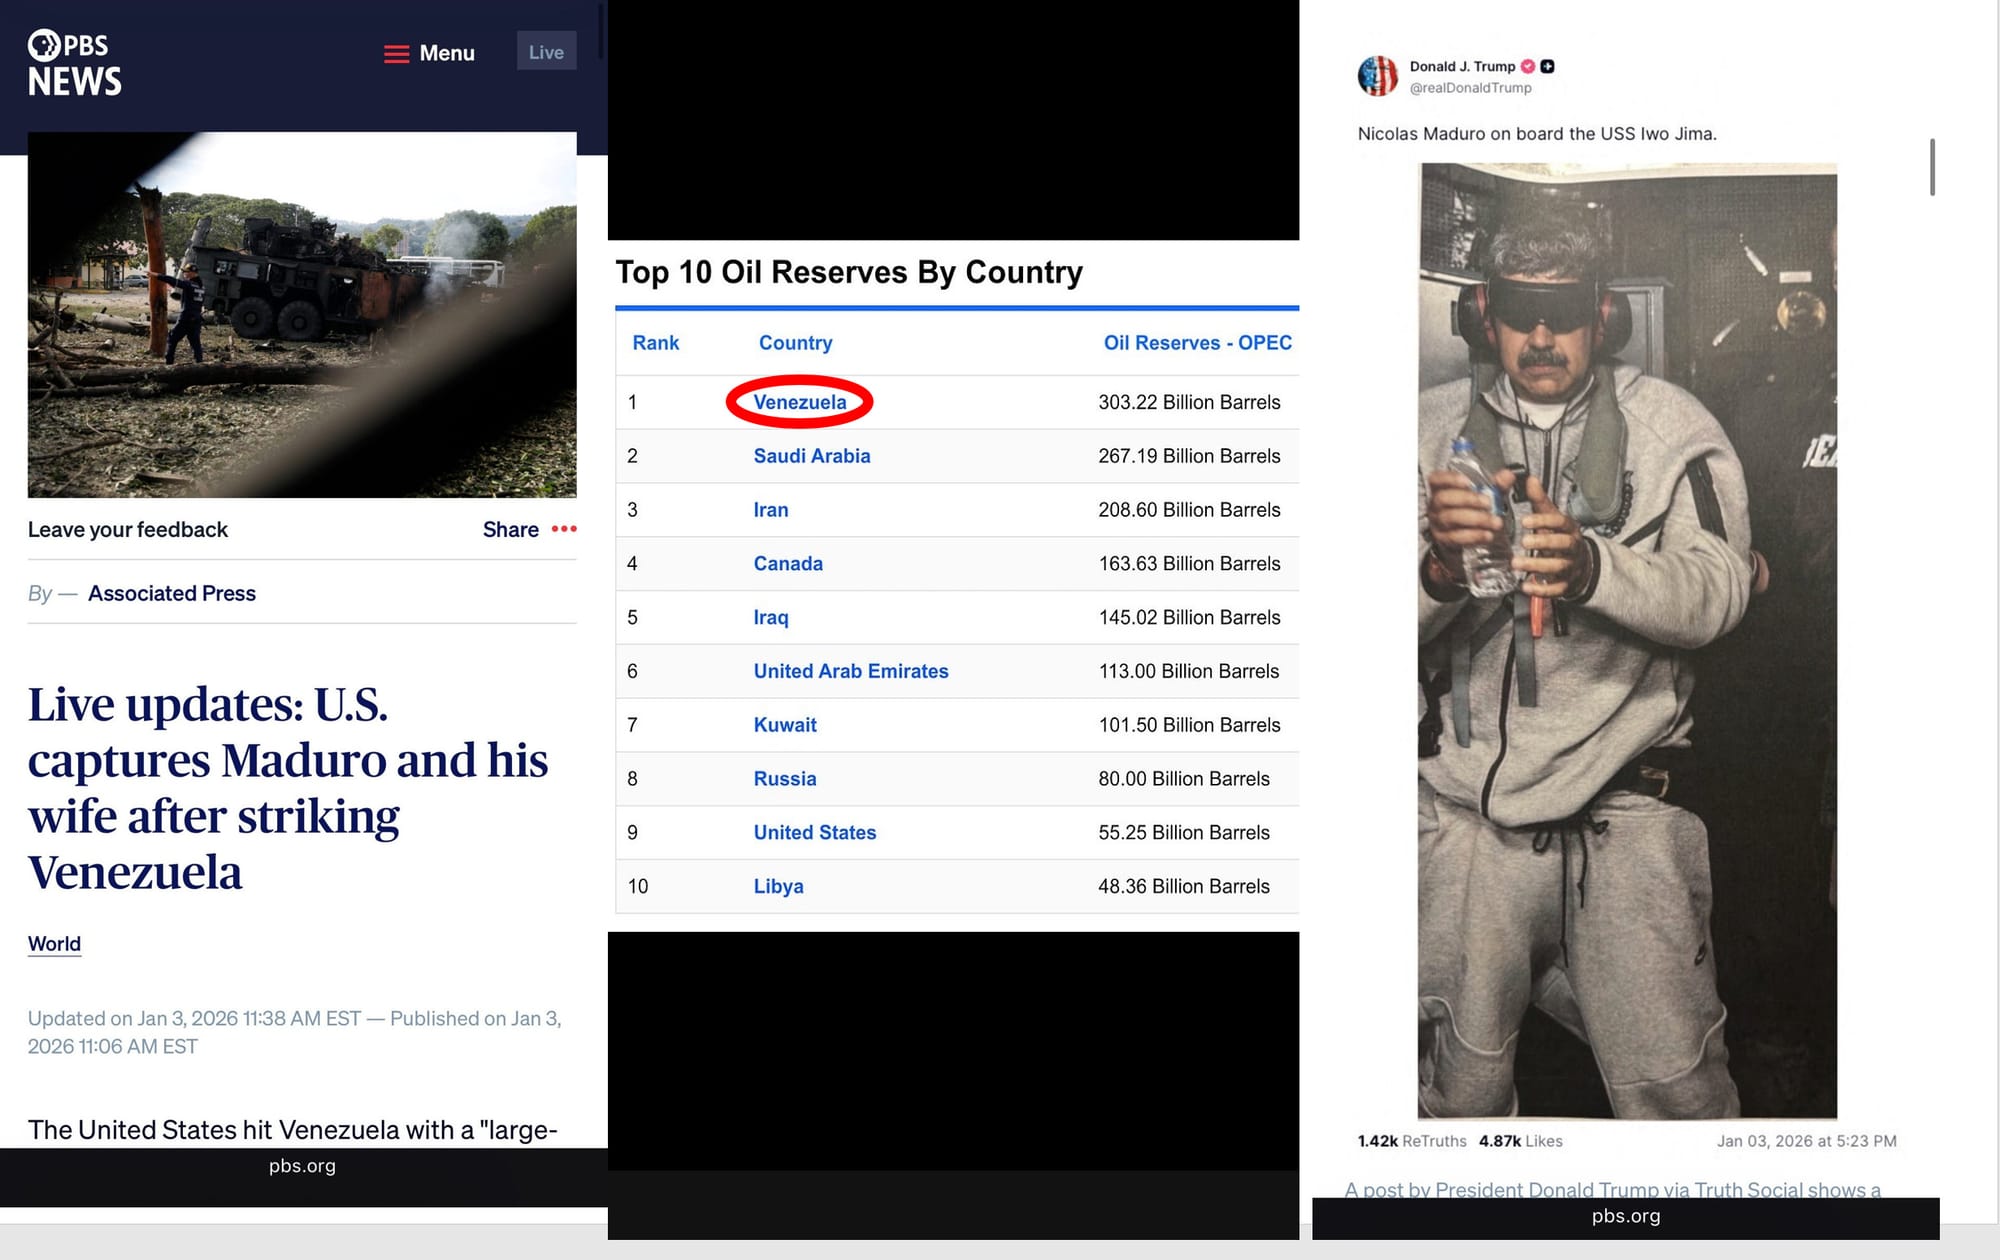Click the verified badge next to Trump
The image size is (2000, 1260).
(x=1527, y=66)
